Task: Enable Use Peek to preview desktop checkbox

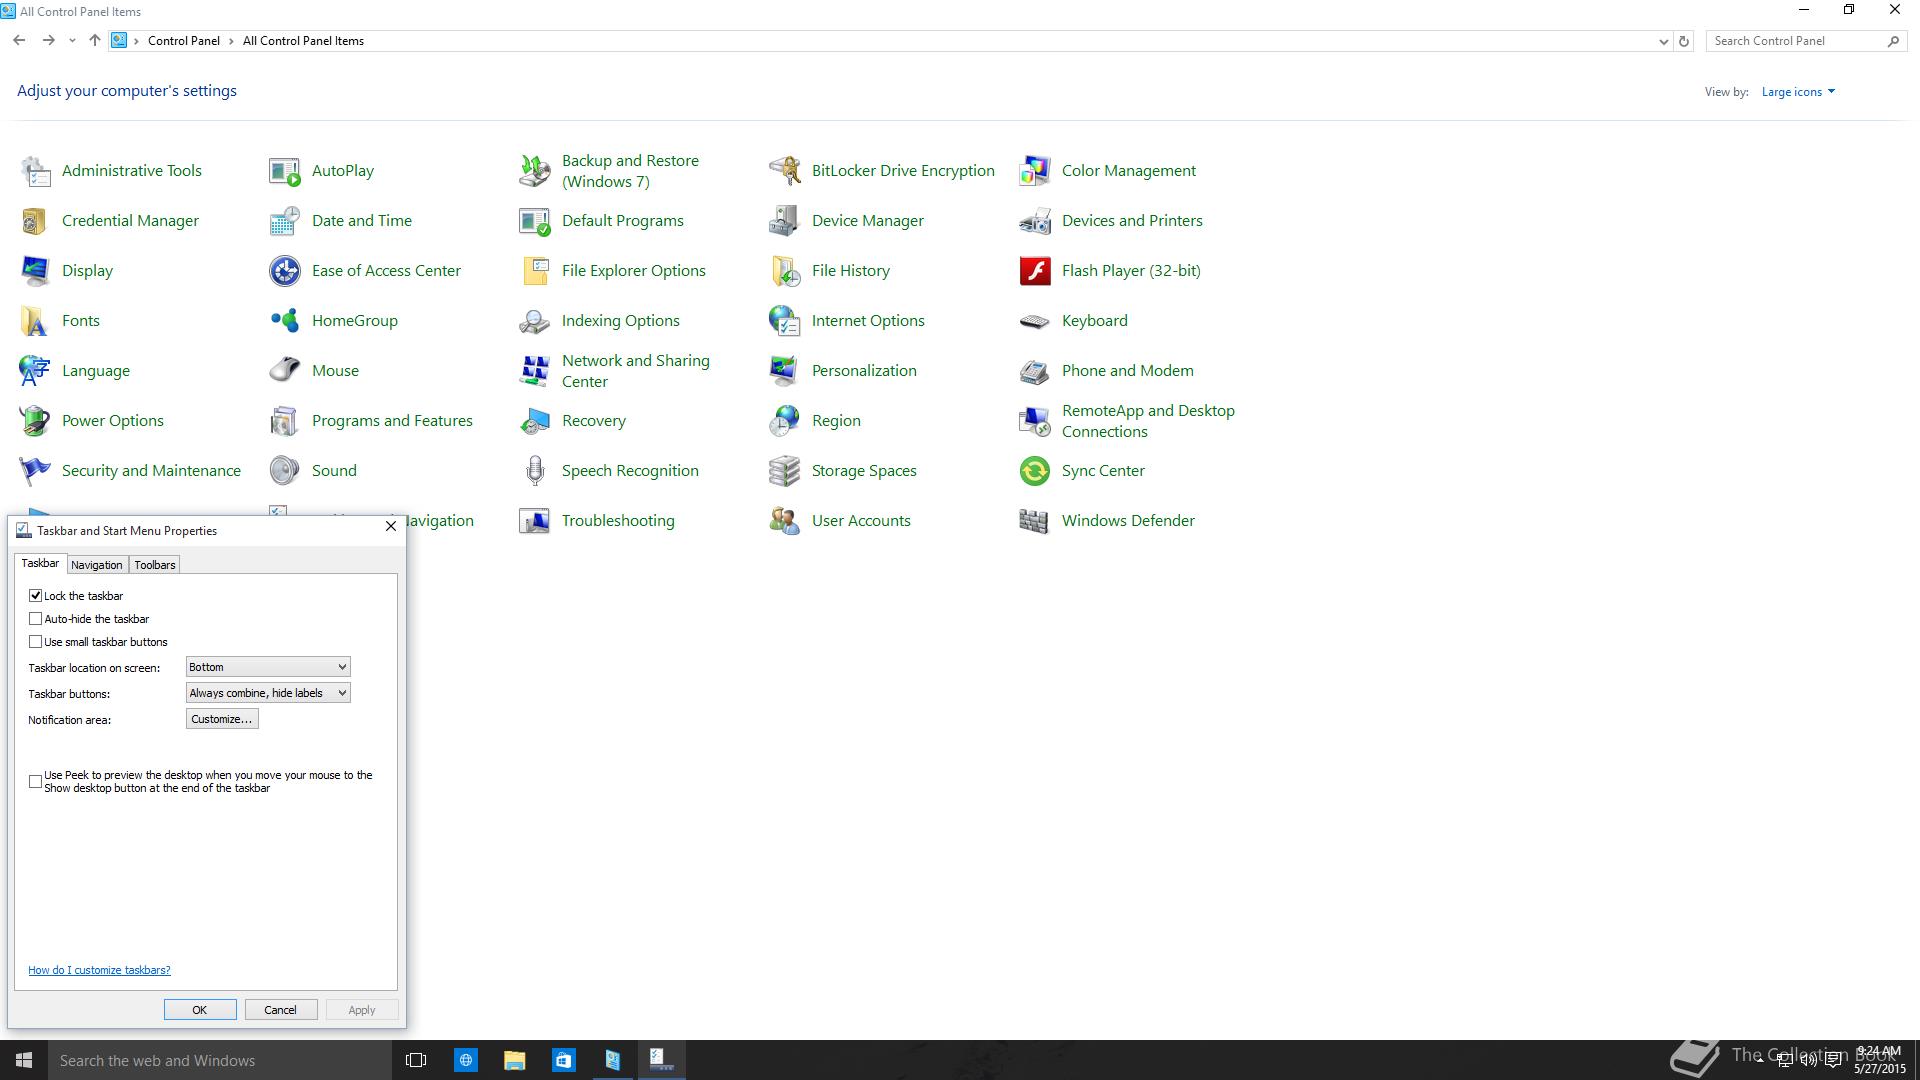Action: coord(36,782)
